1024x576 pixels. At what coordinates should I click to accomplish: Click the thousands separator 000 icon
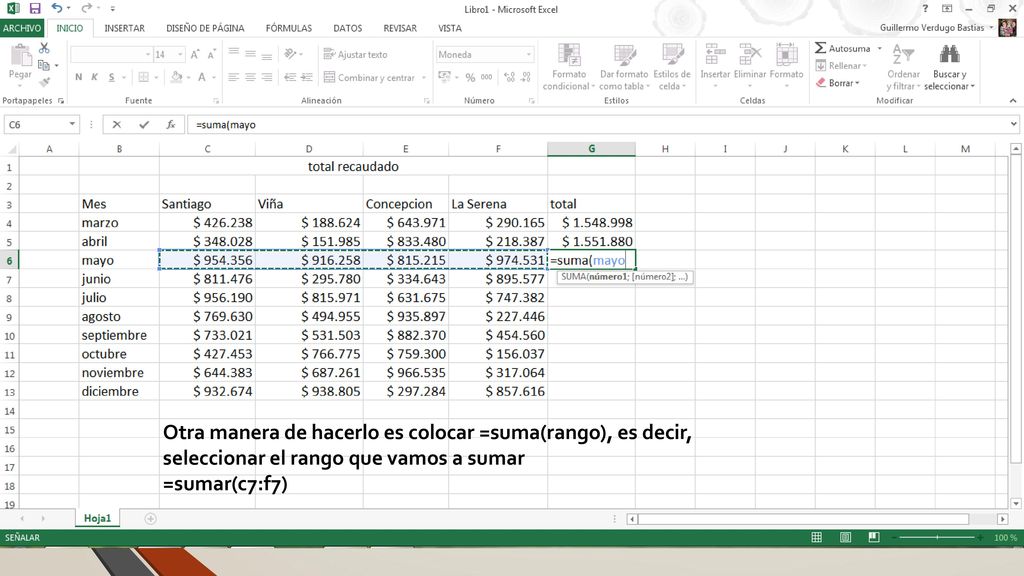point(487,77)
